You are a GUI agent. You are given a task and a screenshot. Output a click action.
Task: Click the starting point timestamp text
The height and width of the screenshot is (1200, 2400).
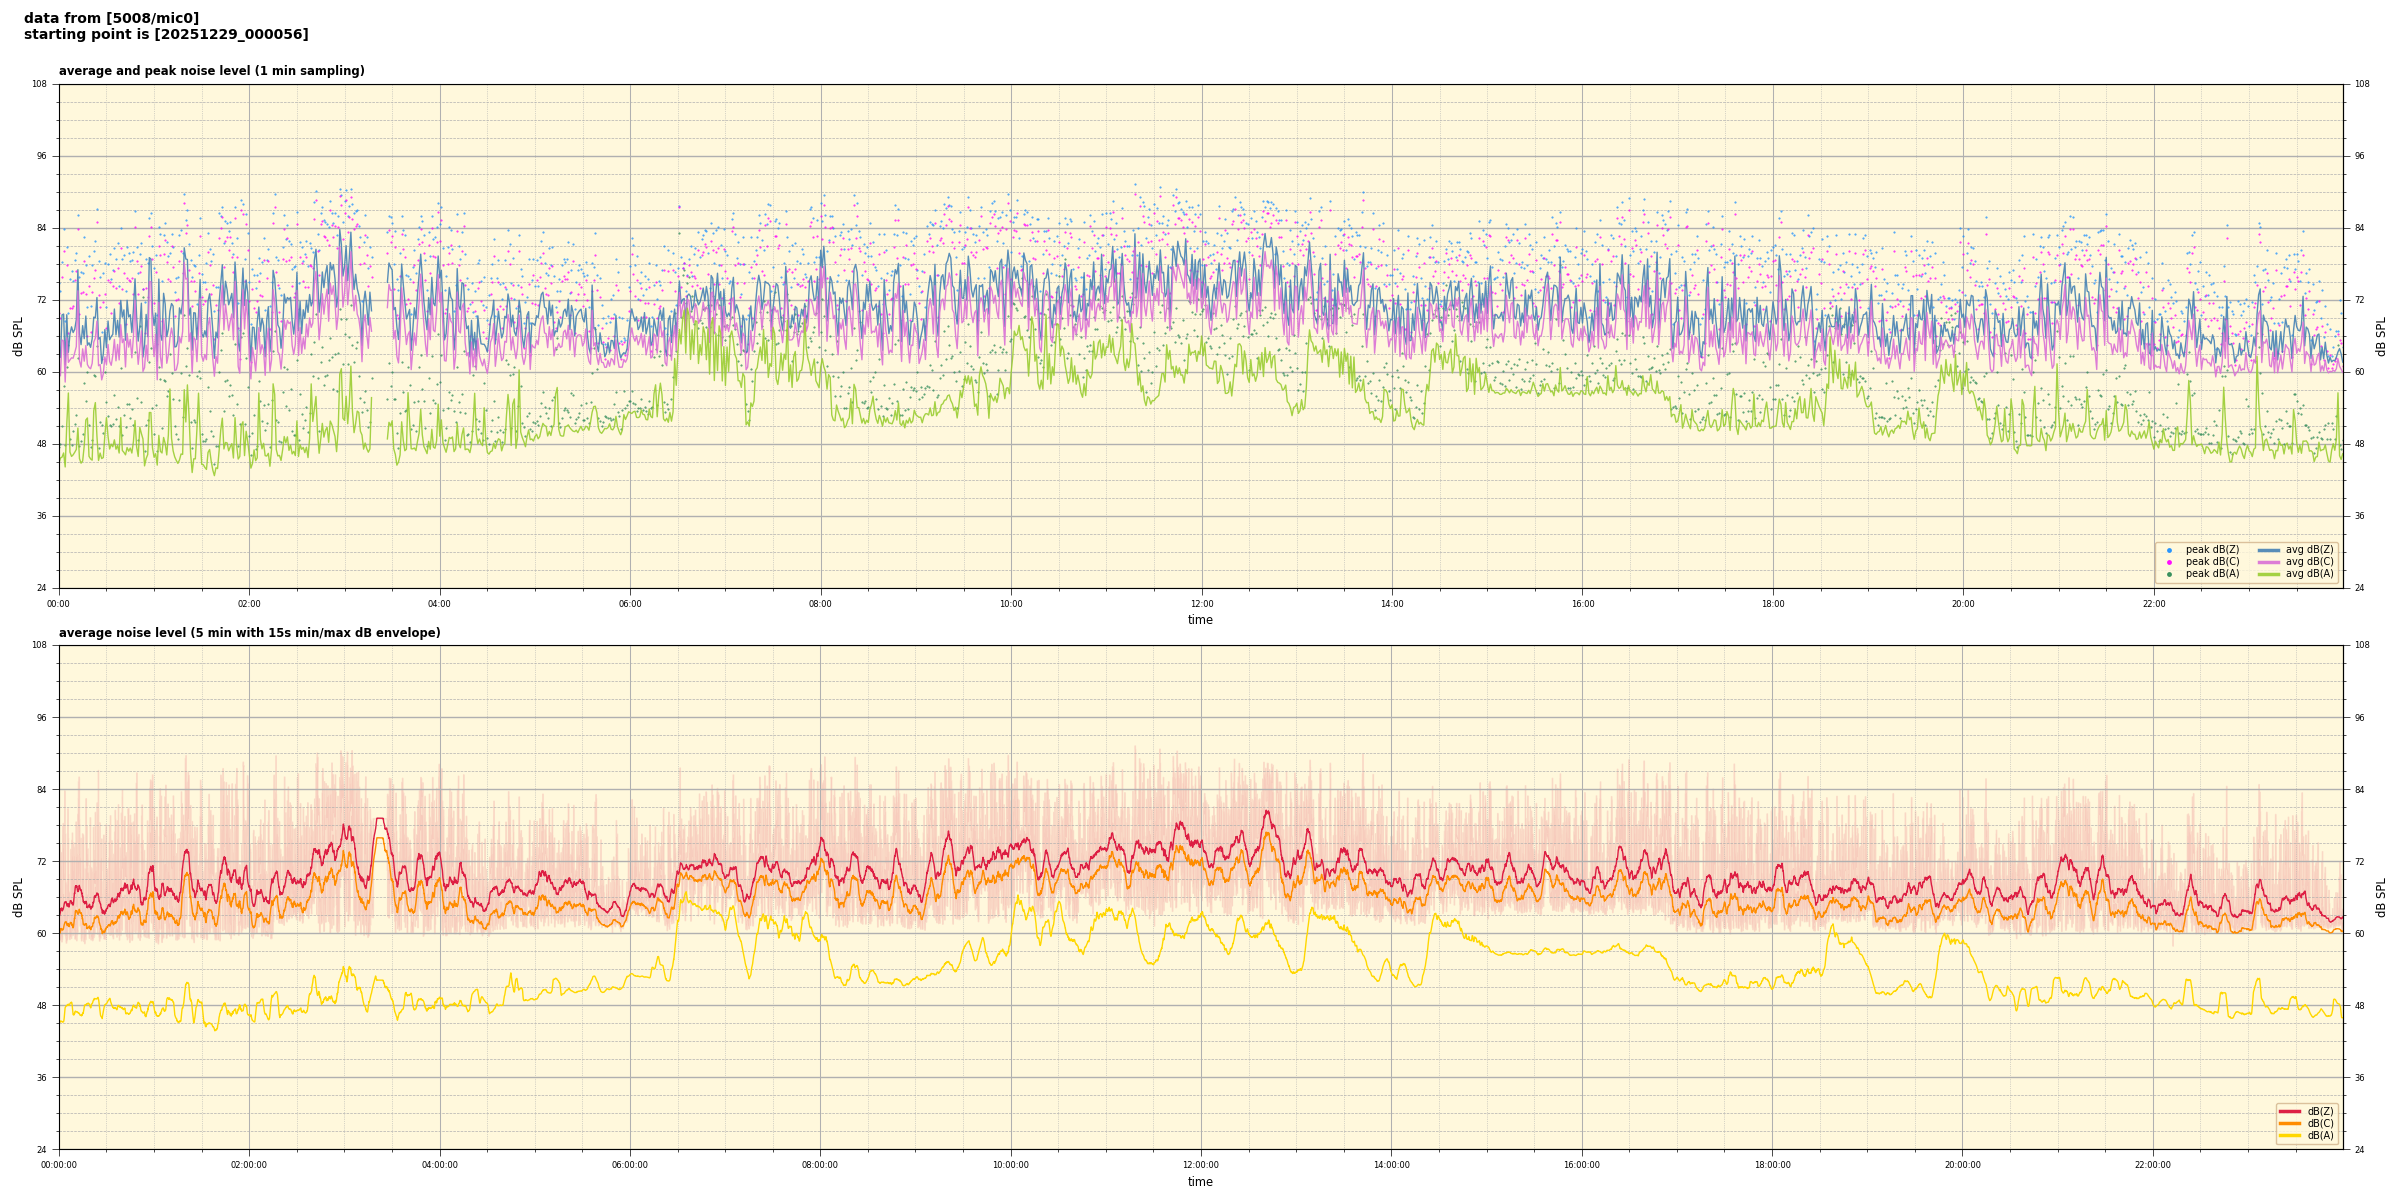[x=166, y=35]
